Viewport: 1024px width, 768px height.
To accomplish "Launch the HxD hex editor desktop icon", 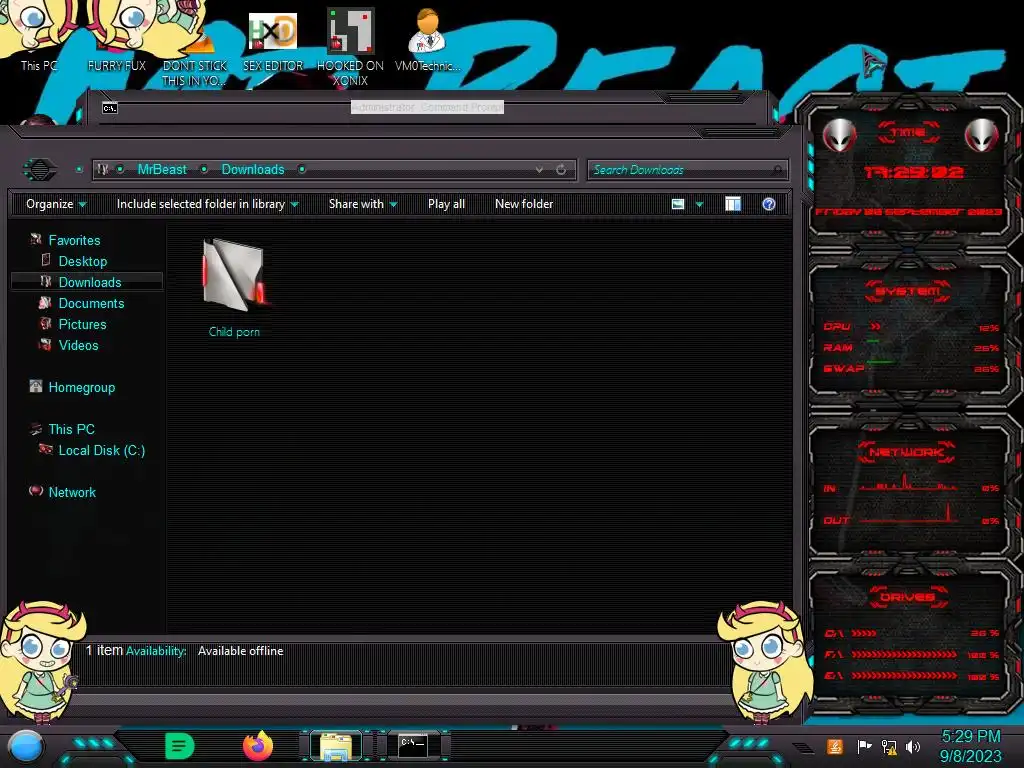I will (x=273, y=40).
